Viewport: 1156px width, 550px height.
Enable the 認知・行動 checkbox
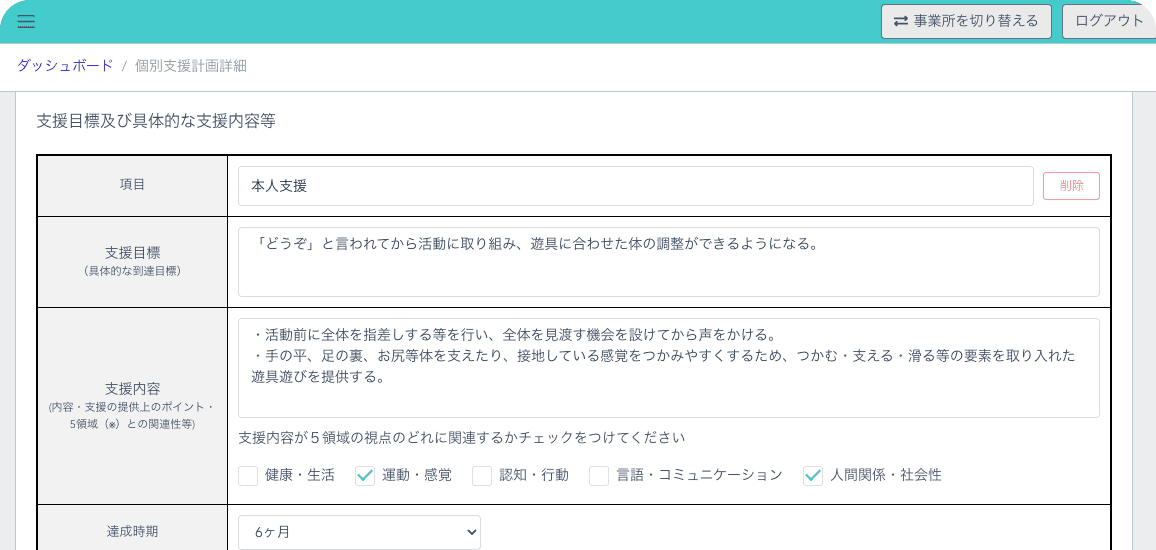[x=482, y=476]
